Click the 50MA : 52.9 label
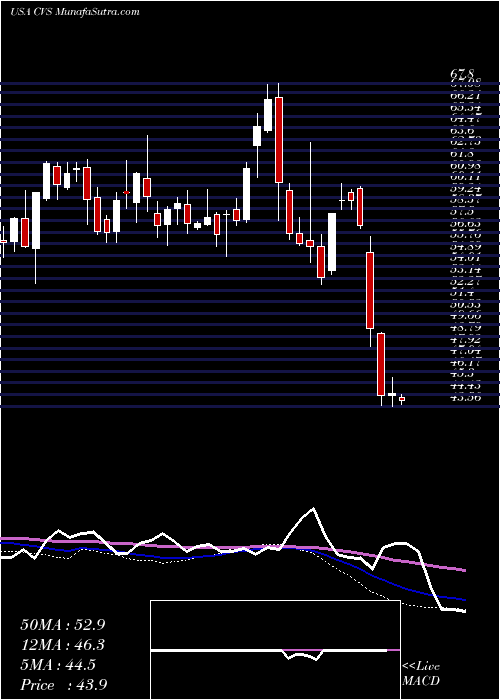Screen dimensions: 500x700 (63, 624)
